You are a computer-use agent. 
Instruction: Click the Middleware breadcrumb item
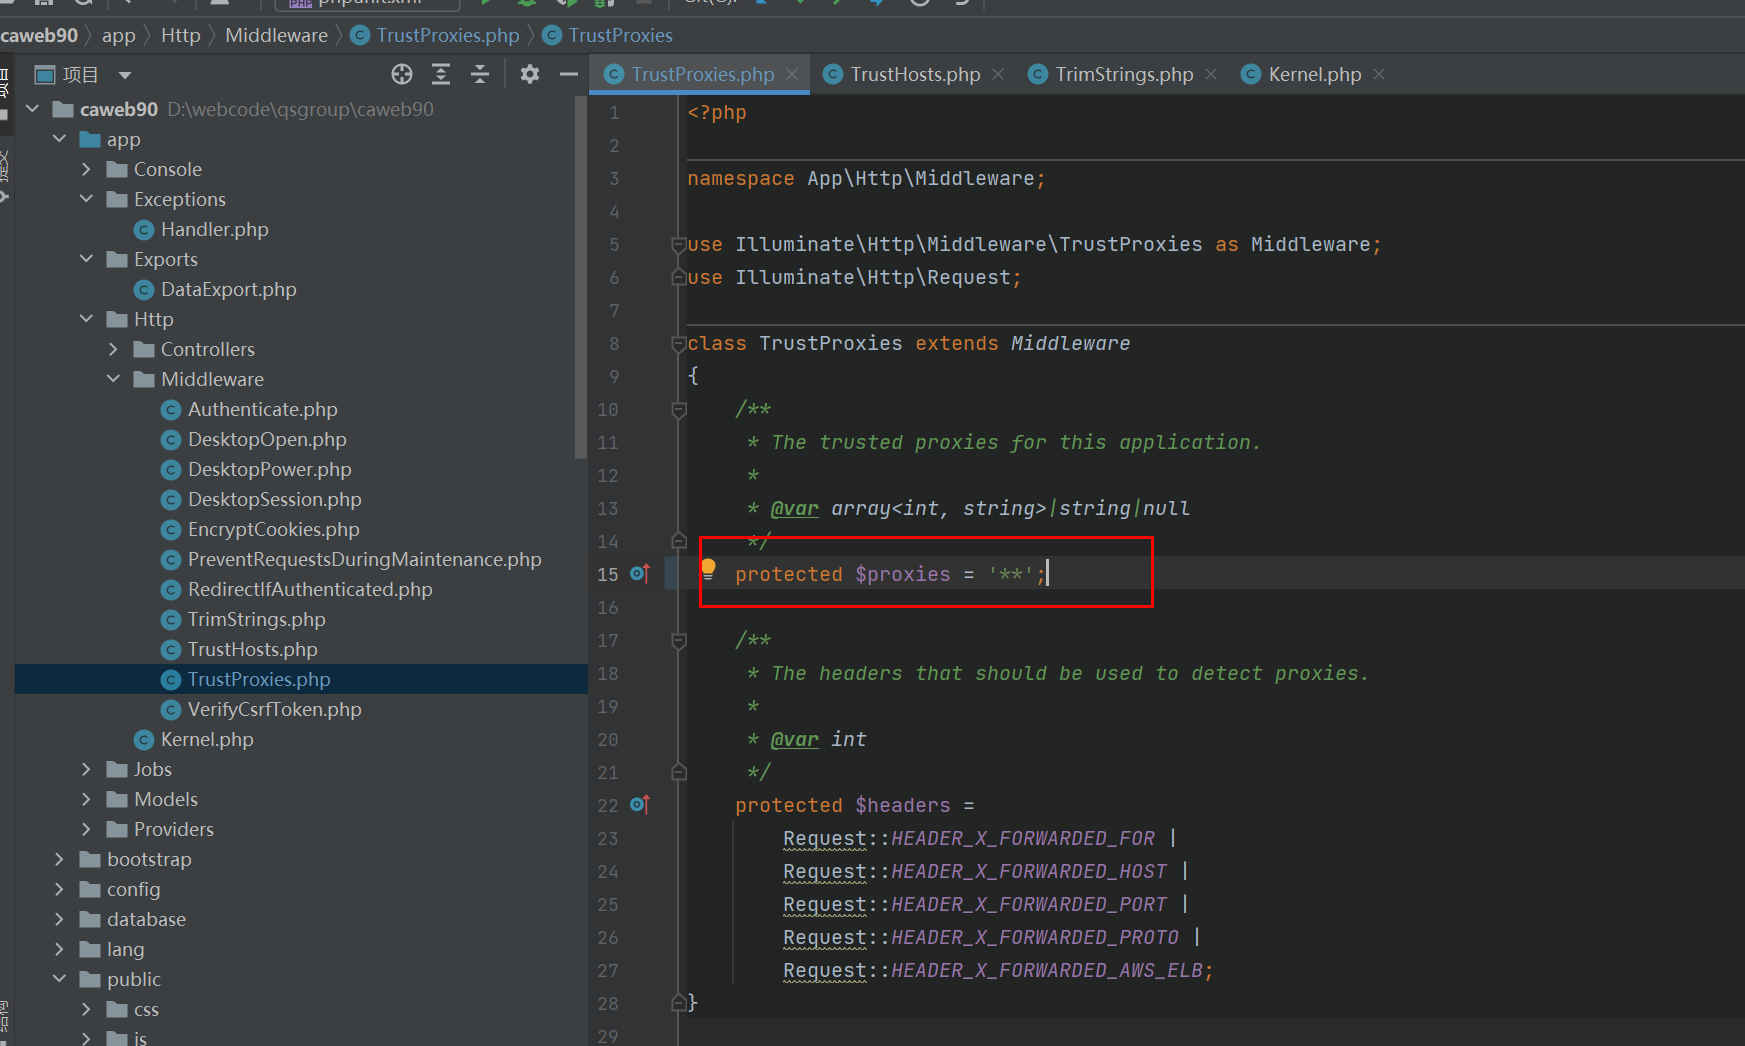point(276,35)
